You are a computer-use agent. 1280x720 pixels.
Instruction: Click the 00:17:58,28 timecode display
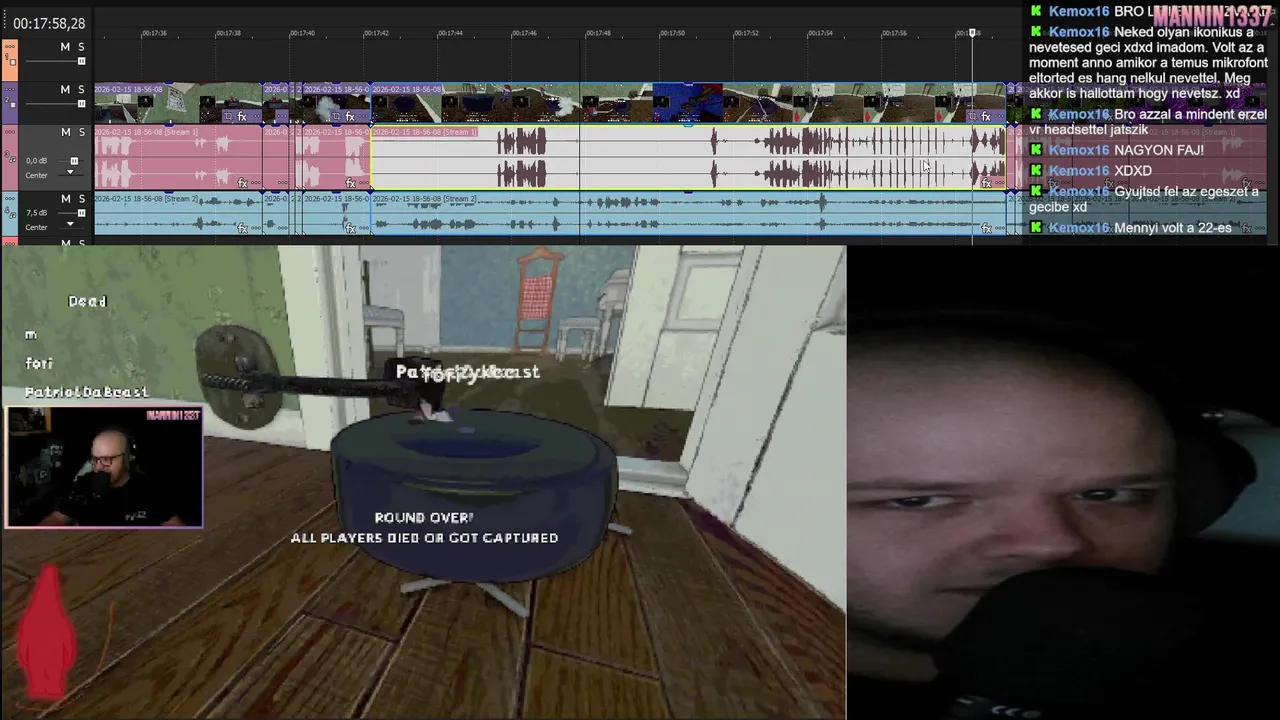(x=49, y=23)
